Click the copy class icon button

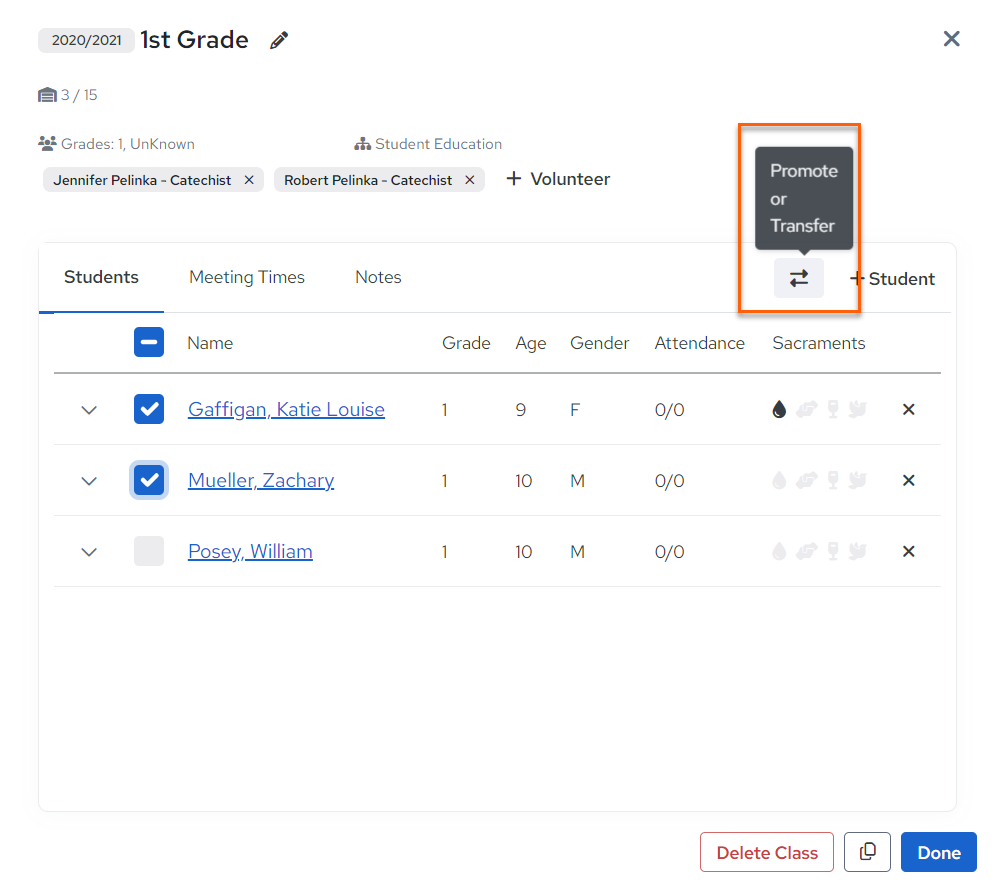[867, 853]
